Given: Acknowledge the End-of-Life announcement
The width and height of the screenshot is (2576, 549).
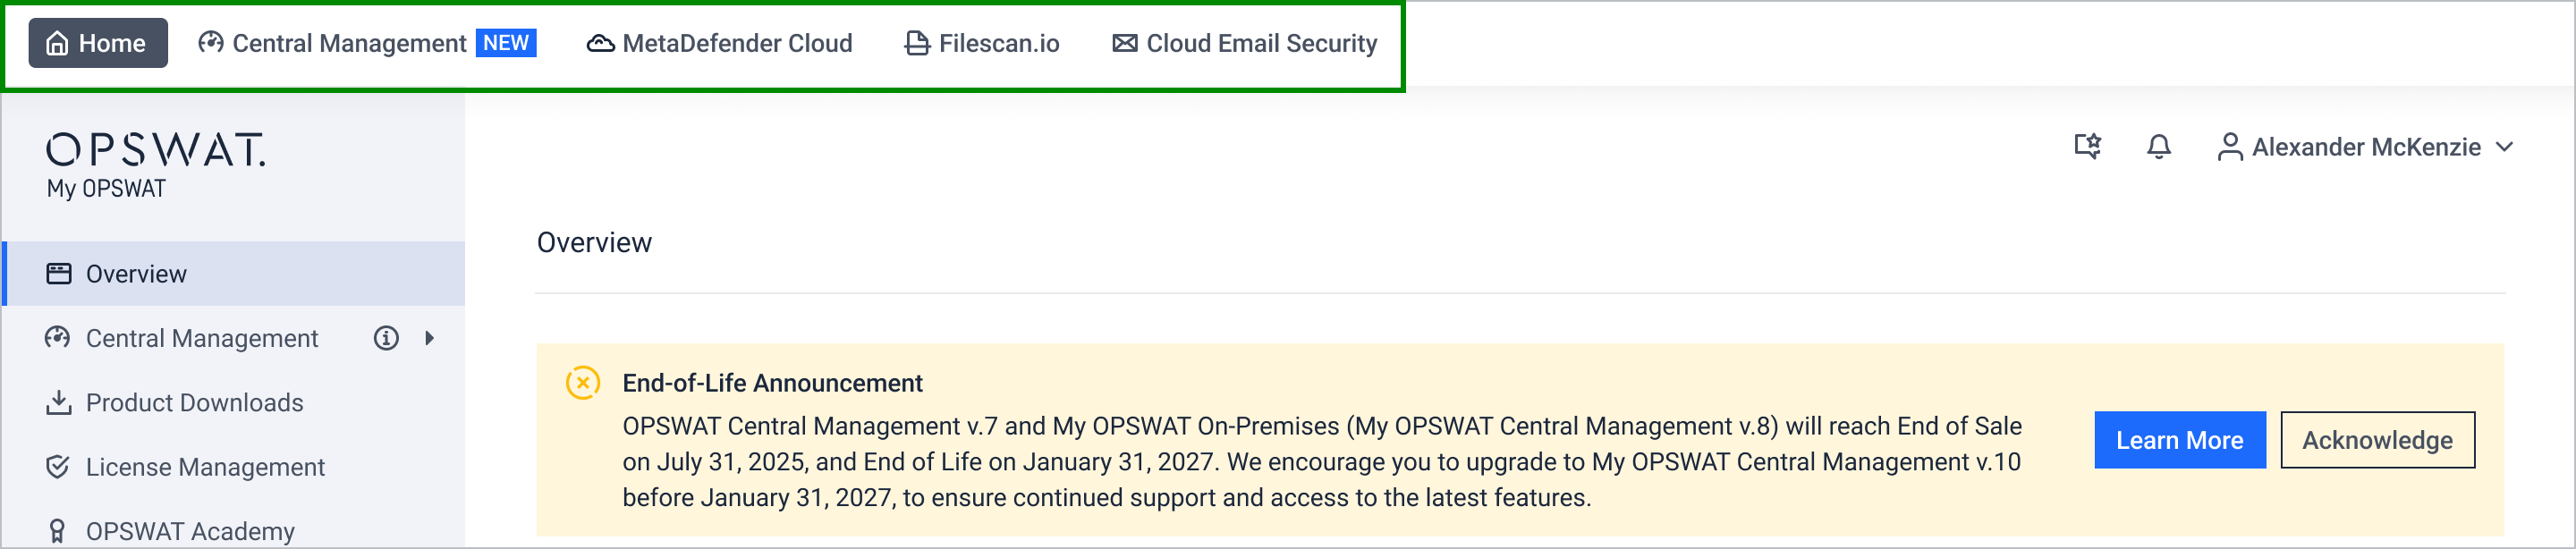Looking at the screenshot, I should click(x=2377, y=440).
